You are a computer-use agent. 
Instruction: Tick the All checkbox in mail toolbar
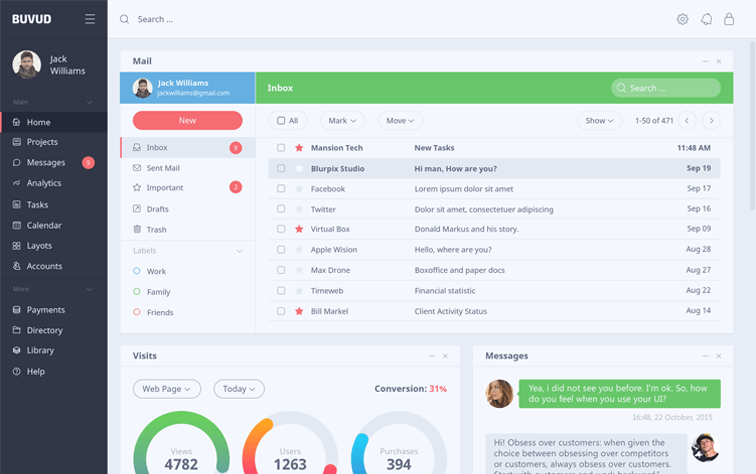pyautogui.click(x=281, y=121)
